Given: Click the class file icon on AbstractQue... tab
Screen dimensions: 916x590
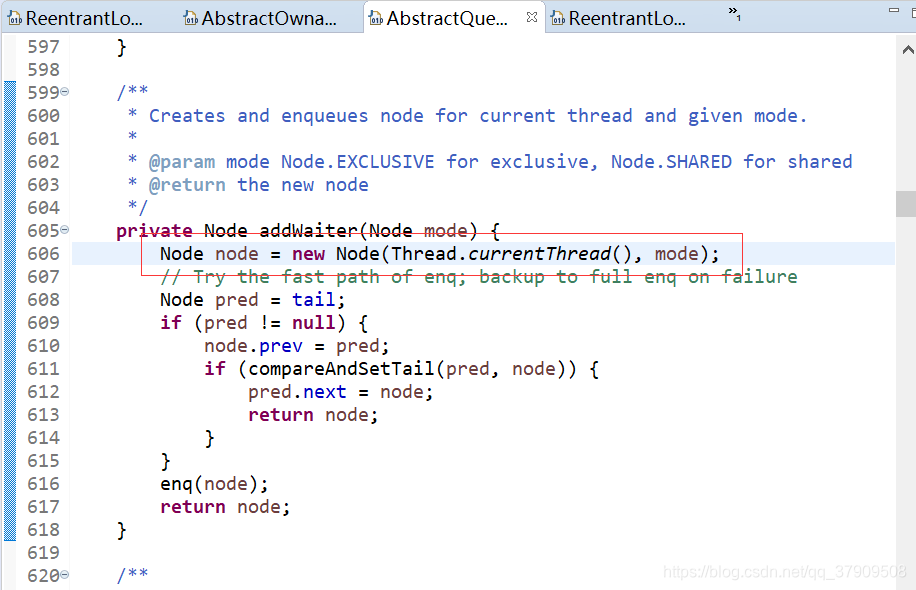Looking at the screenshot, I should (376, 19).
